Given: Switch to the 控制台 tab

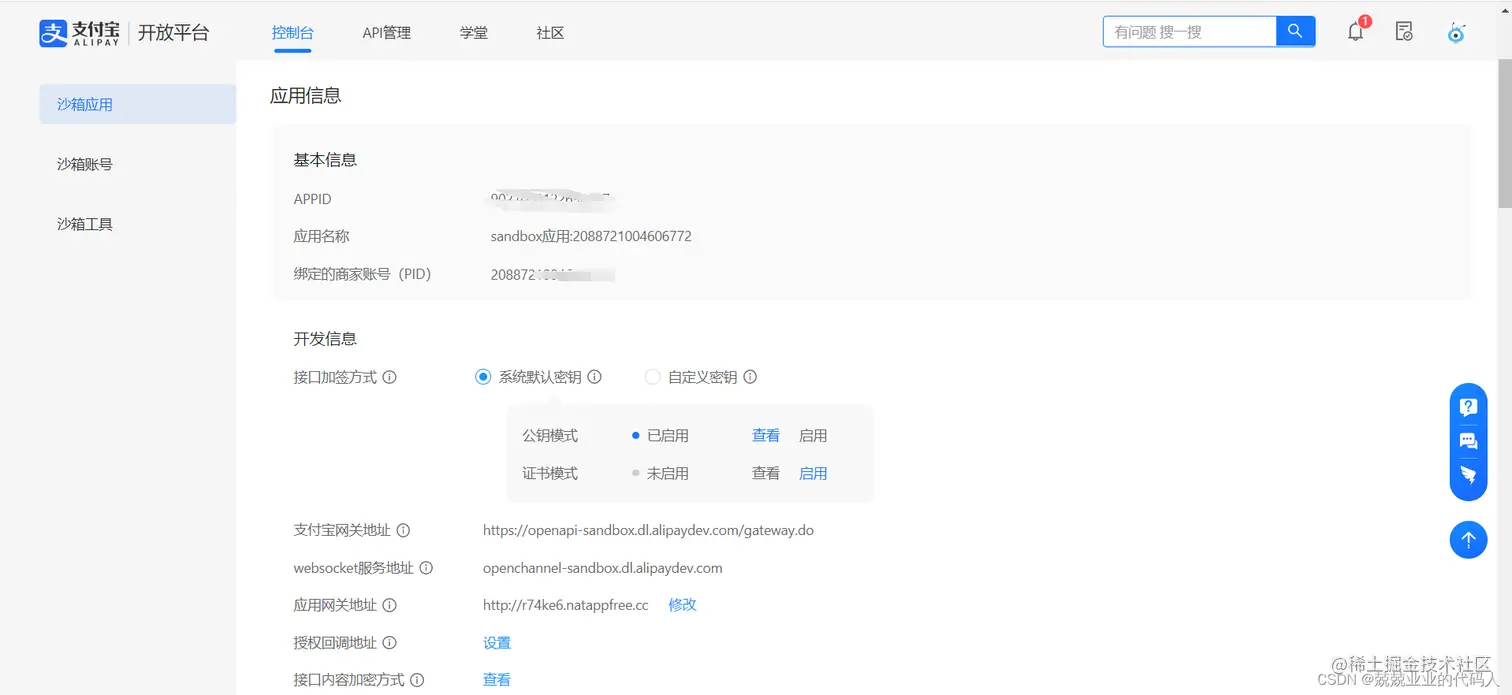Looking at the screenshot, I should click(x=293, y=33).
